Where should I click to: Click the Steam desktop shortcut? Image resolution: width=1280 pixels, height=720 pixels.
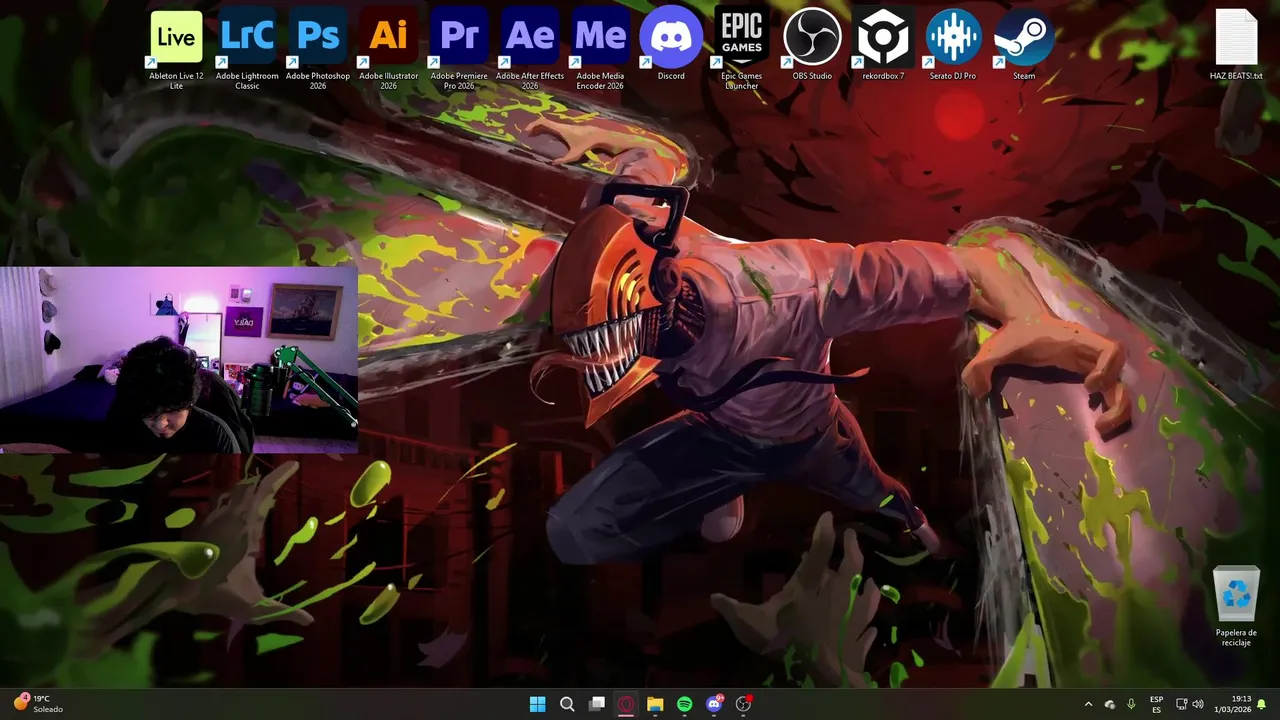[1024, 45]
